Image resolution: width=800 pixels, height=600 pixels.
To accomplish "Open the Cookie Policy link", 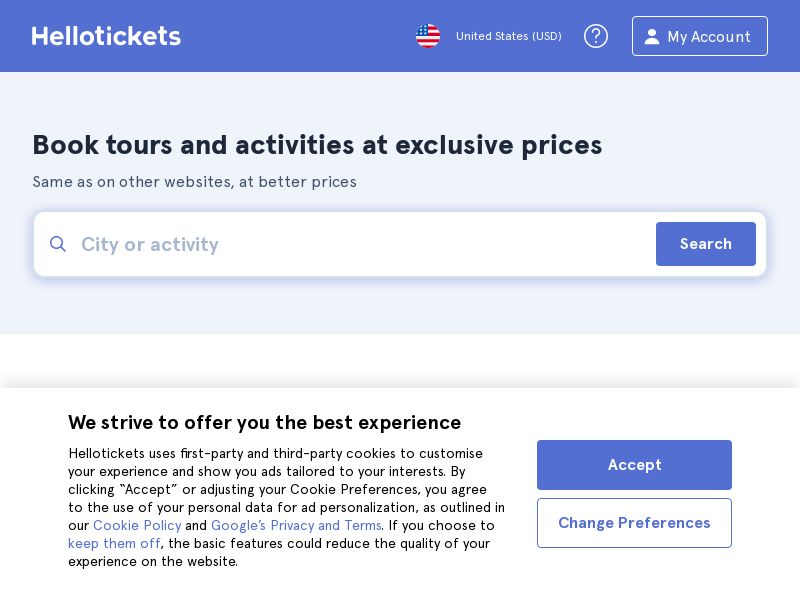I will coord(137,525).
